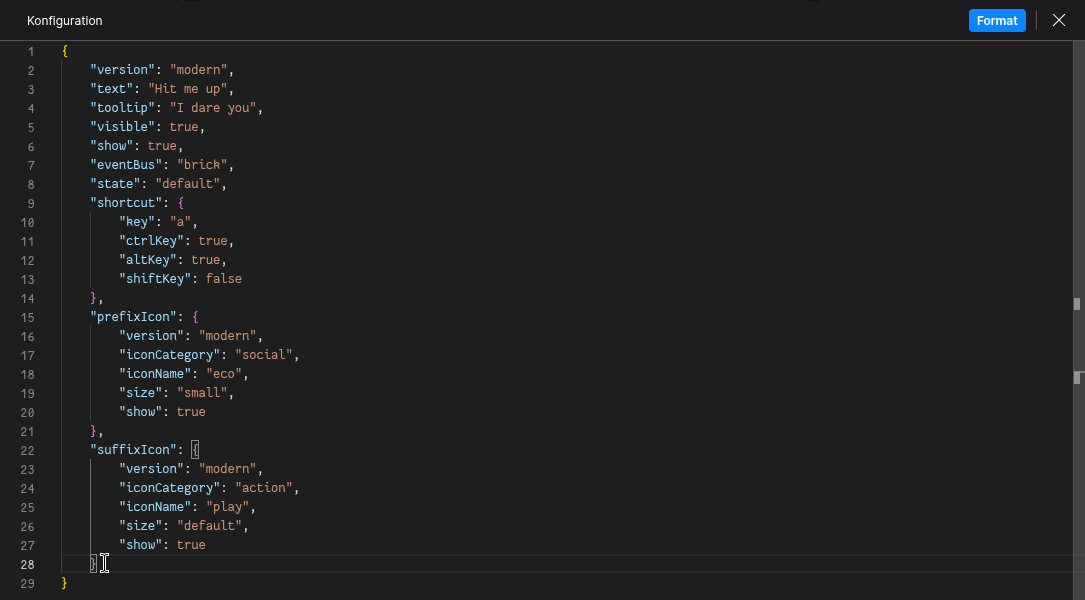Click the "shortcut" property key
This screenshot has width=1085, height=600.
tap(125, 203)
